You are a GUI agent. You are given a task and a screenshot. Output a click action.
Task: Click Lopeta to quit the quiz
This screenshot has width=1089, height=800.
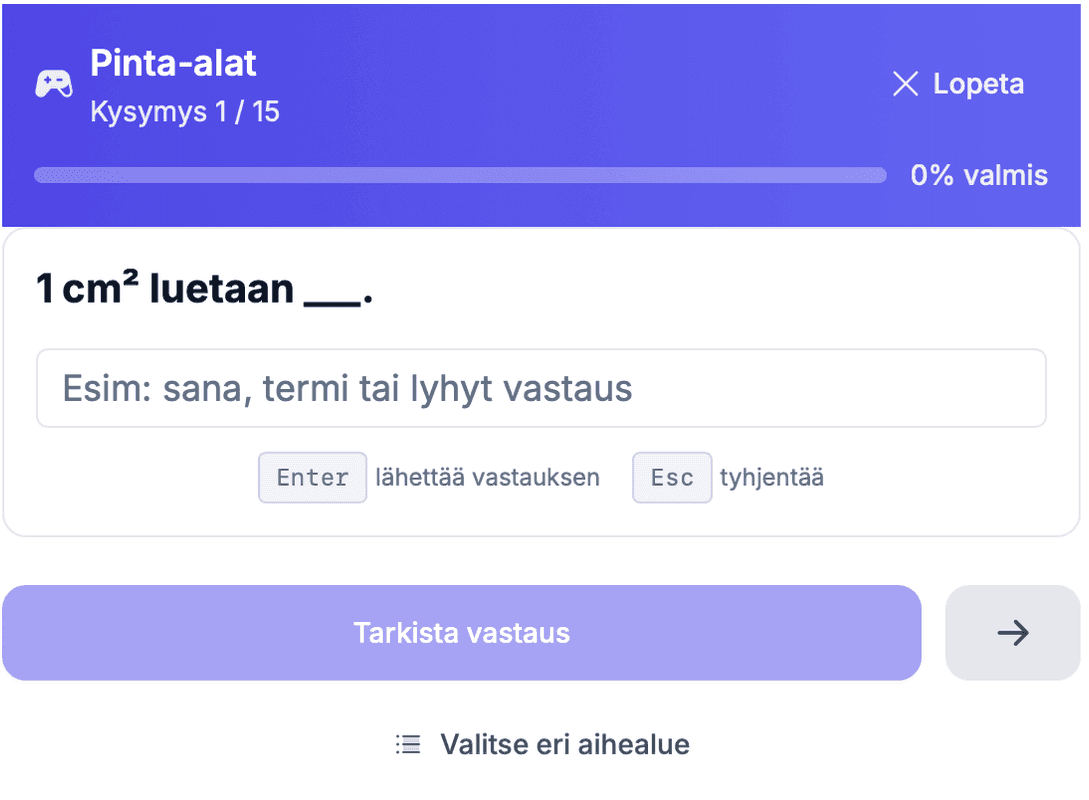(x=978, y=84)
